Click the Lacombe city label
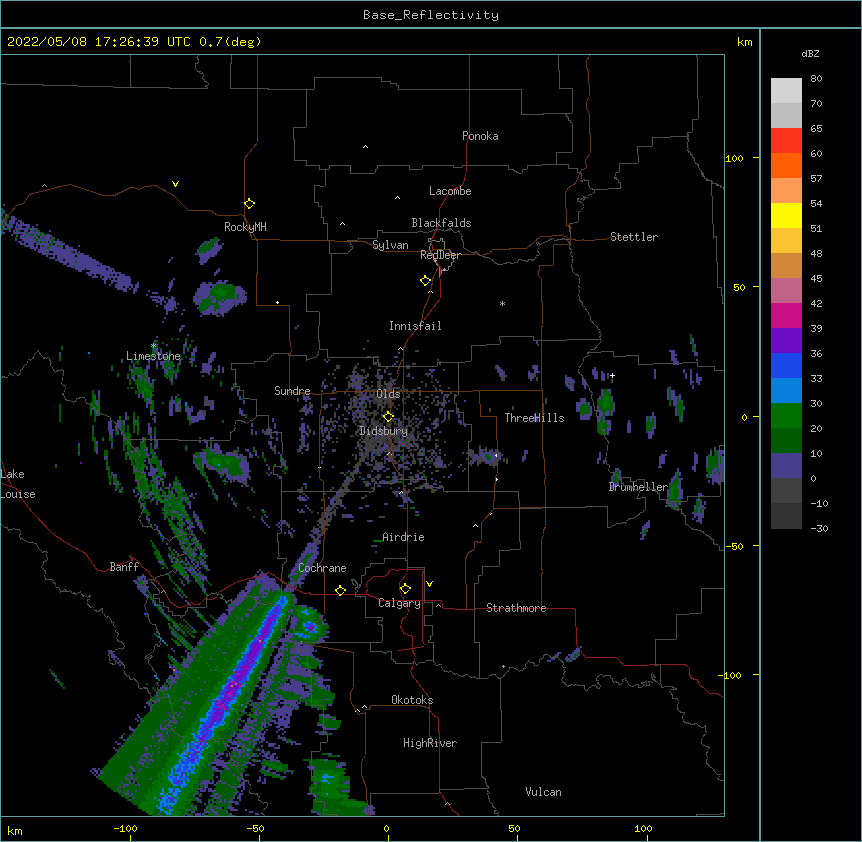 tap(450, 191)
